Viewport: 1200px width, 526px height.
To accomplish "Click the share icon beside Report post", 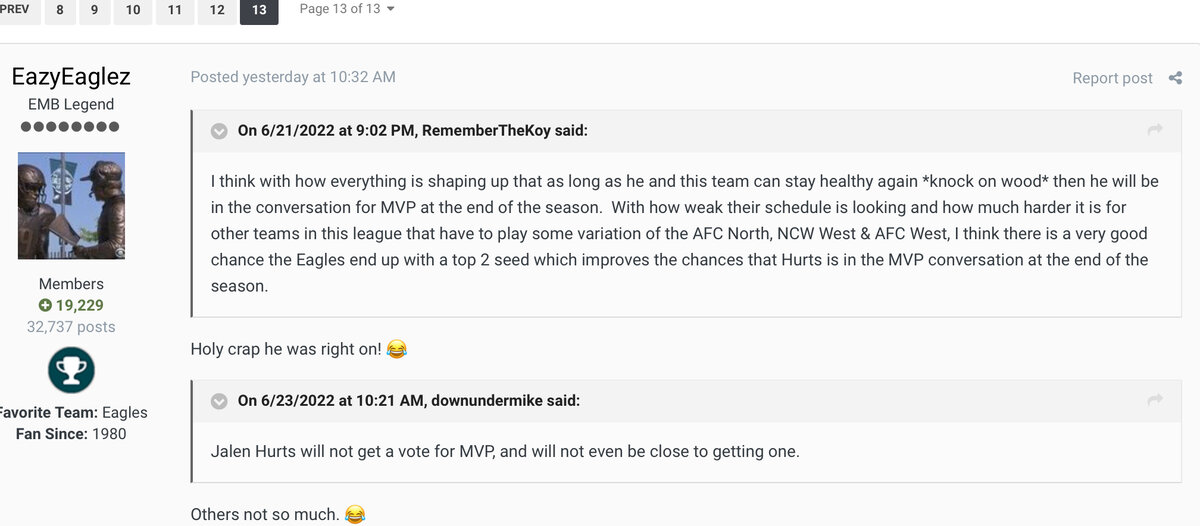I will 1174,78.
